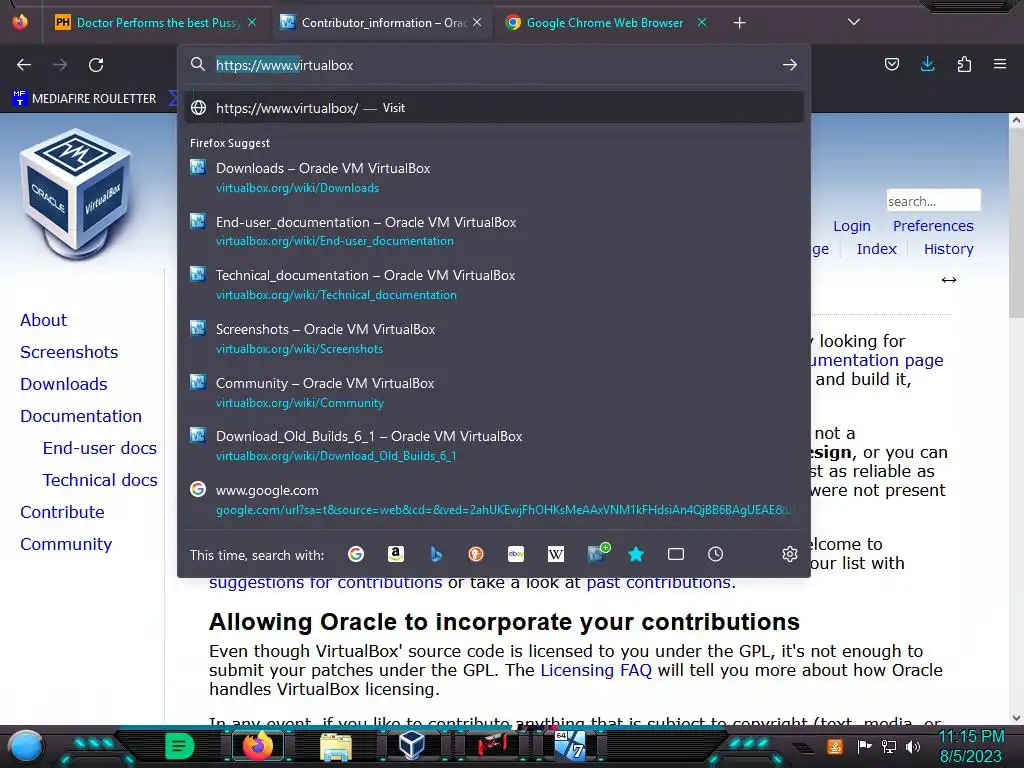
Task: Search open tabs with the rectangle icon
Action: tap(676, 554)
